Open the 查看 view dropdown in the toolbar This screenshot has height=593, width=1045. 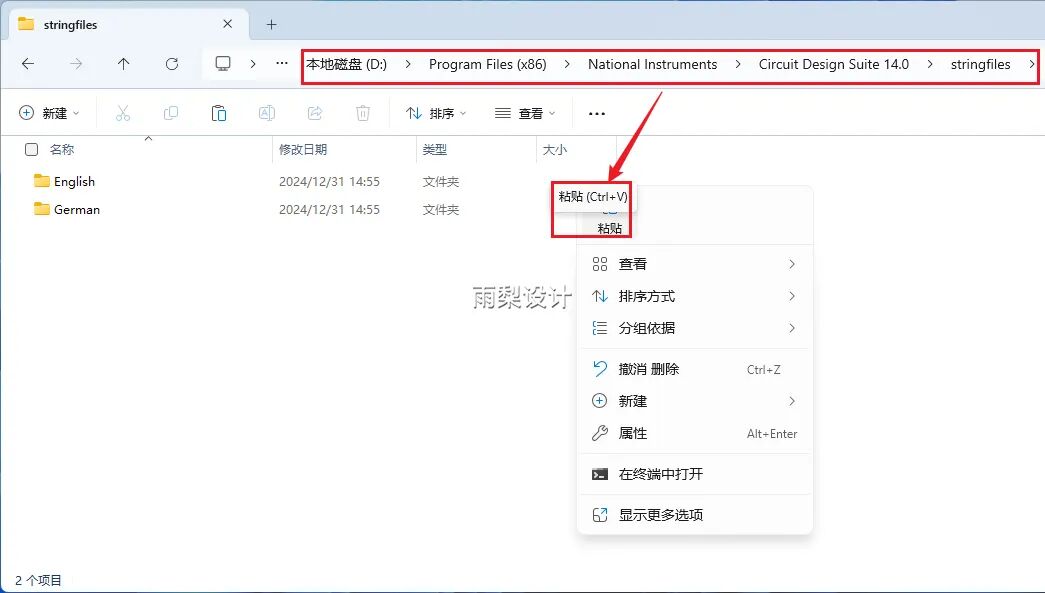[x=525, y=112]
